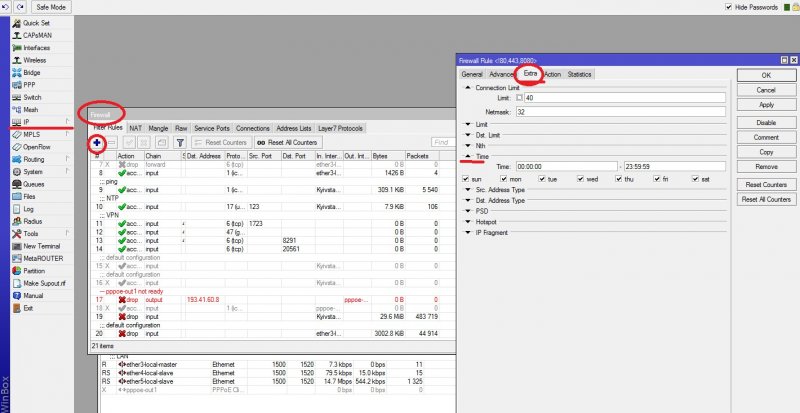Switch to the NAT tab
Screen dimensions: 800x413
(x=134, y=128)
